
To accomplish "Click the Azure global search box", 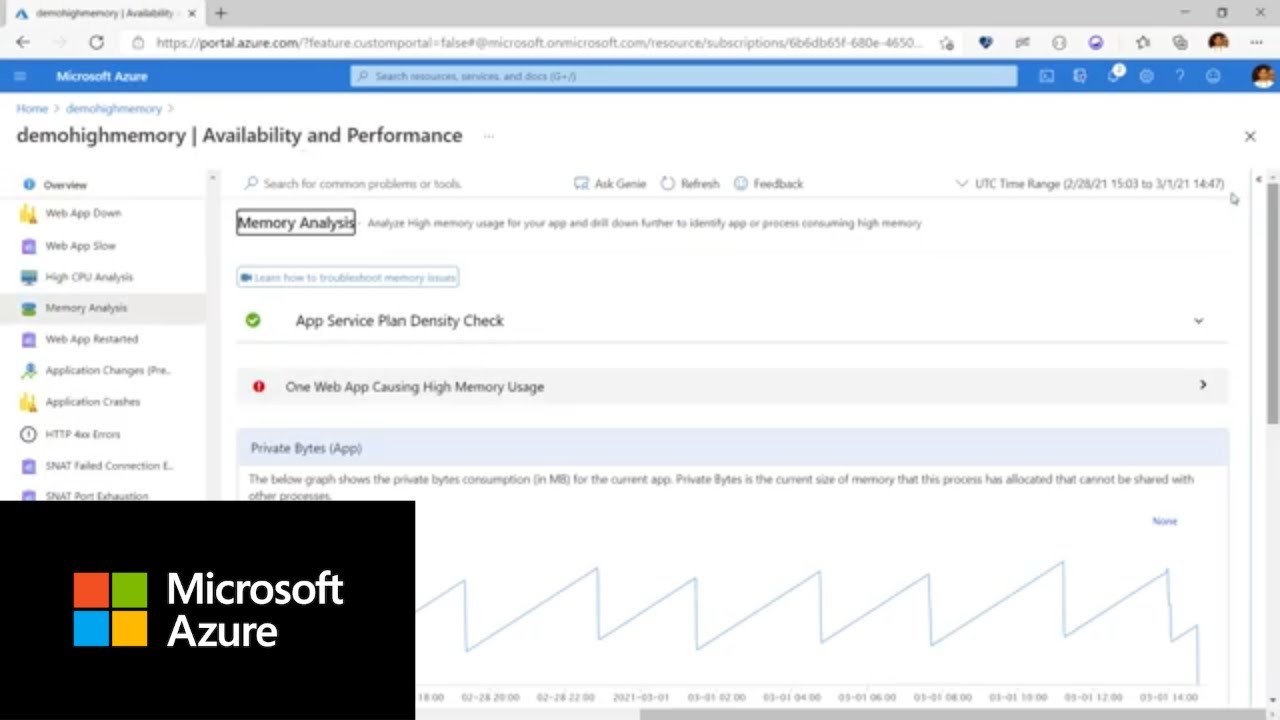I will 683,76.
